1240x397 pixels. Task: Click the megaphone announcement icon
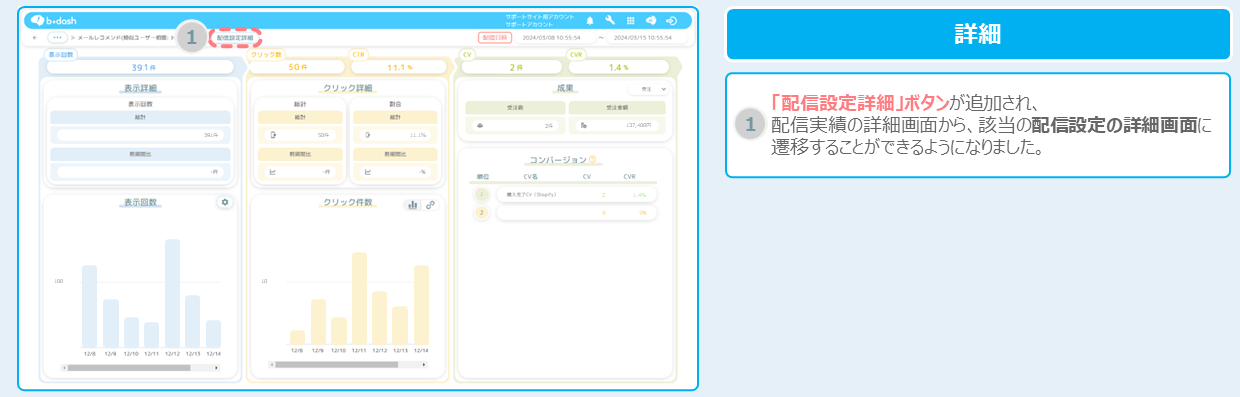pos(650,20)
